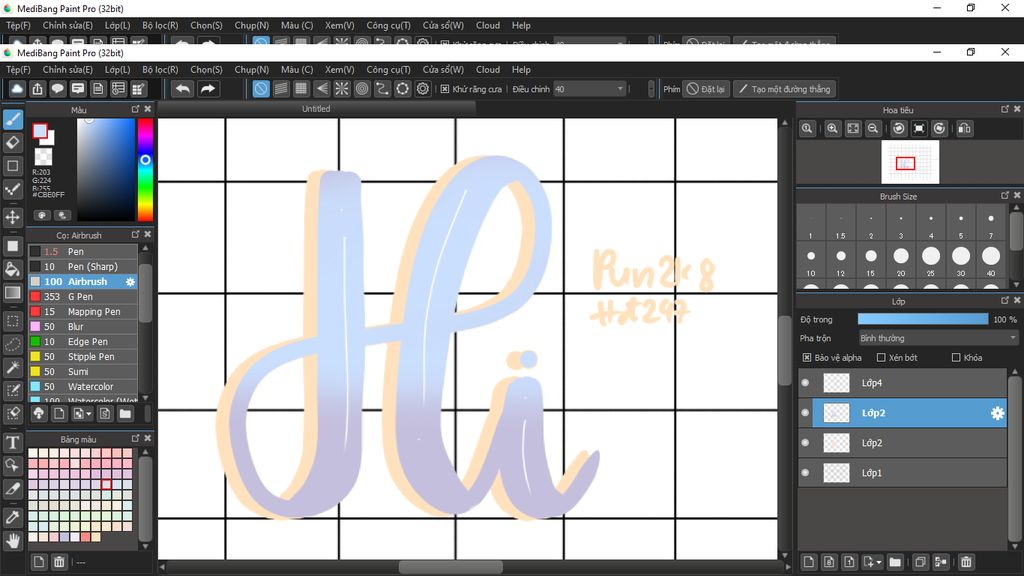Zoom out on Navigator panel
The image size is (1024, 576).
872,129
